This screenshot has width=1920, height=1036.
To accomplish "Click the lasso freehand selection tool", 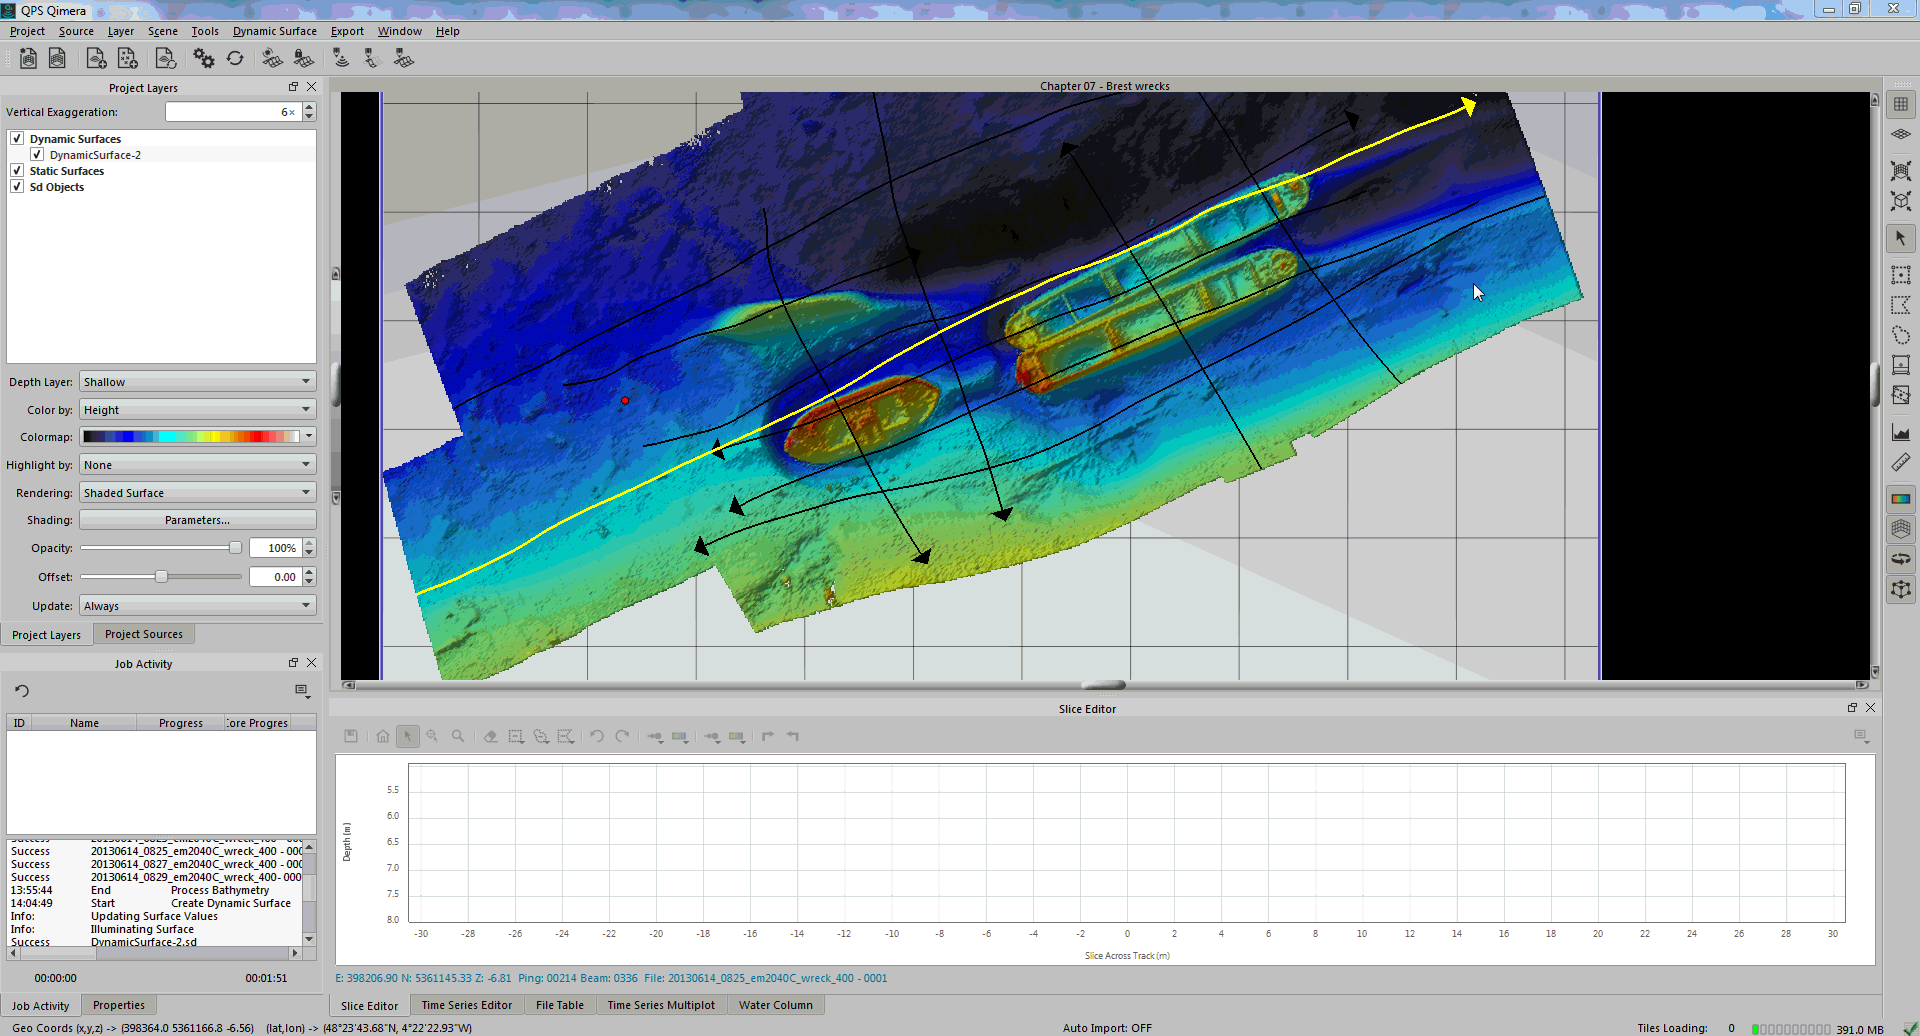I will click(x=1900, y=335).
